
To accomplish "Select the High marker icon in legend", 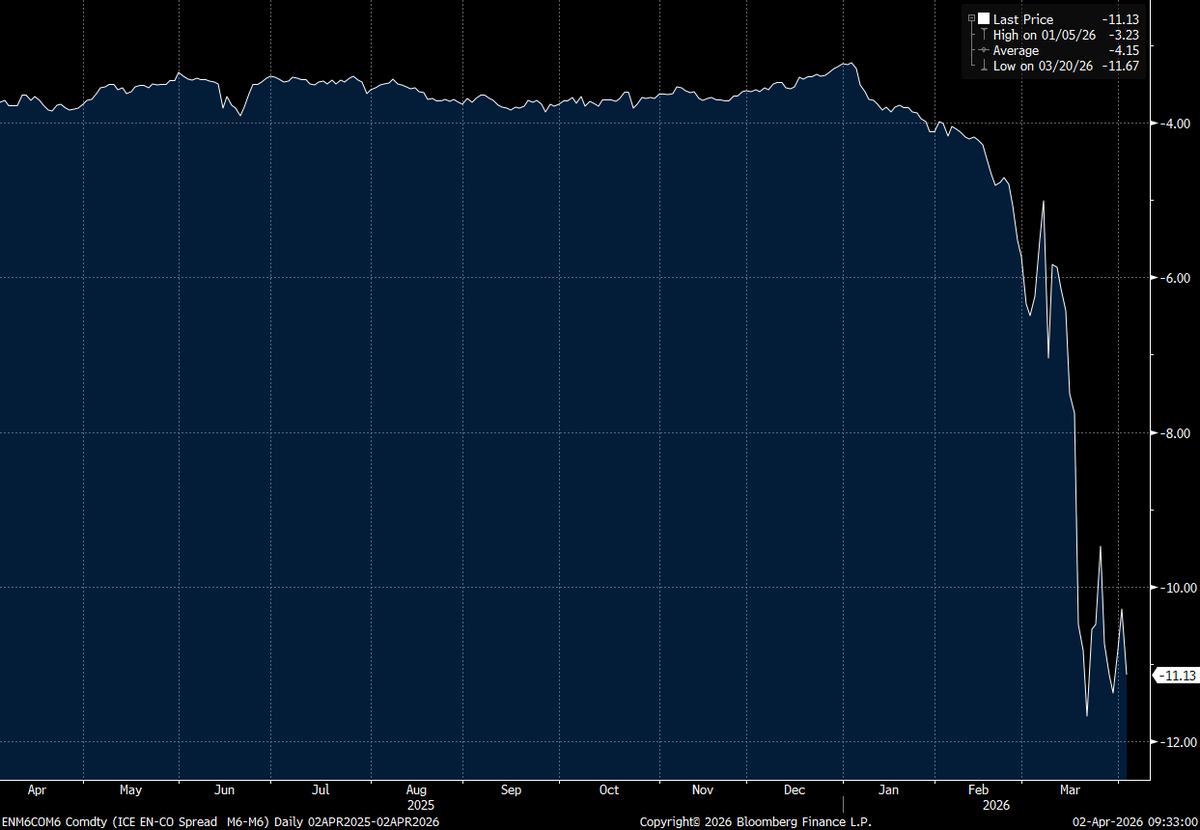I will (x=984, y=35).
